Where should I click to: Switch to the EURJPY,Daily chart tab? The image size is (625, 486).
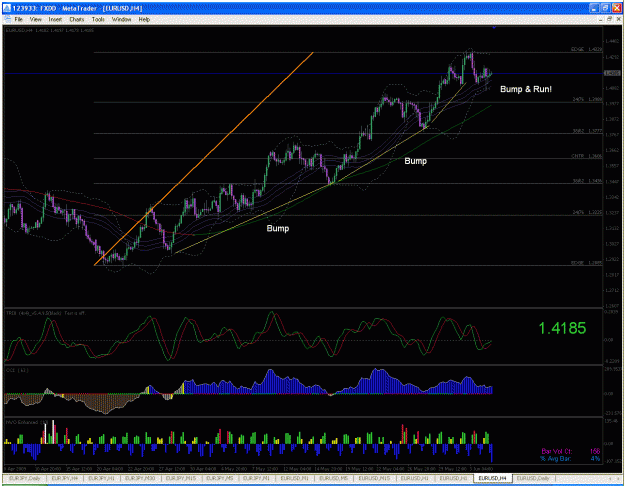[x=25, y=478]
